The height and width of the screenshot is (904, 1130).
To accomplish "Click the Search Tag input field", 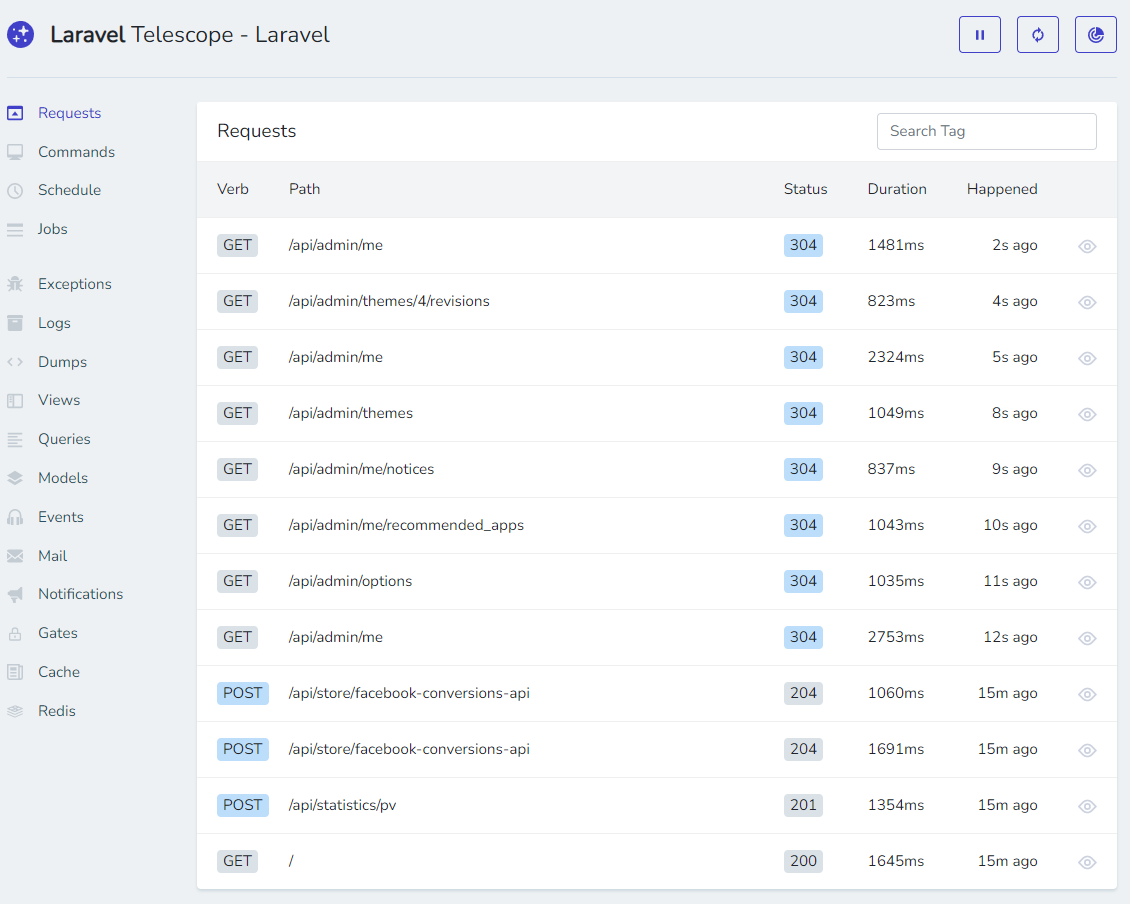I will [x=986, y=131].
